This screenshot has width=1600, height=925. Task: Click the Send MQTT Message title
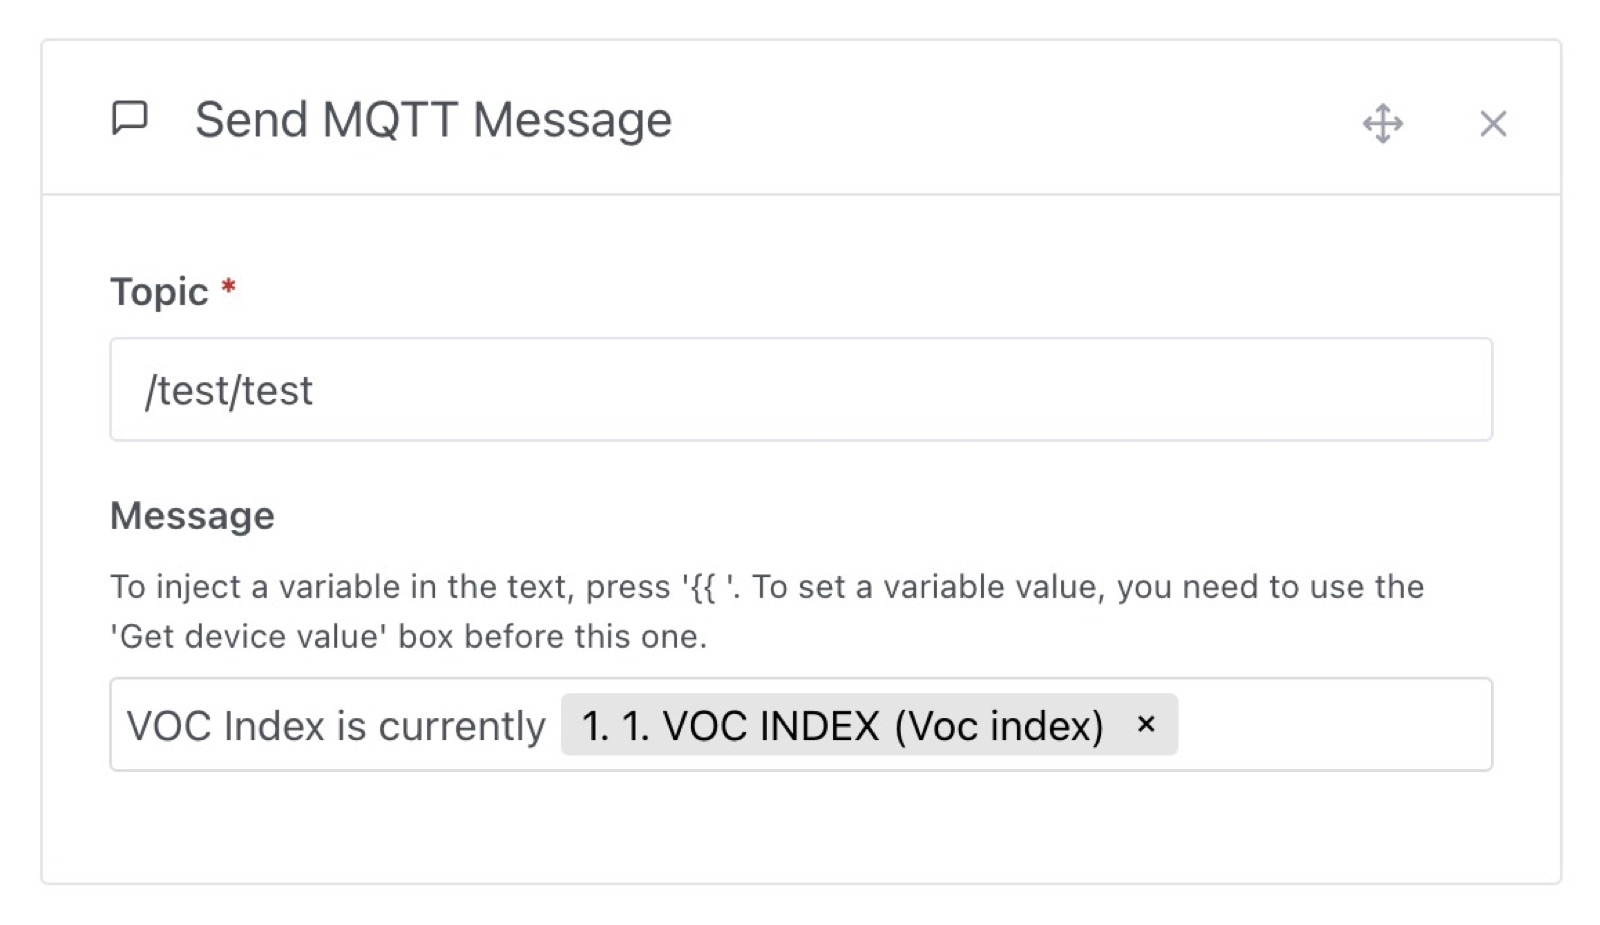point(432,119)
